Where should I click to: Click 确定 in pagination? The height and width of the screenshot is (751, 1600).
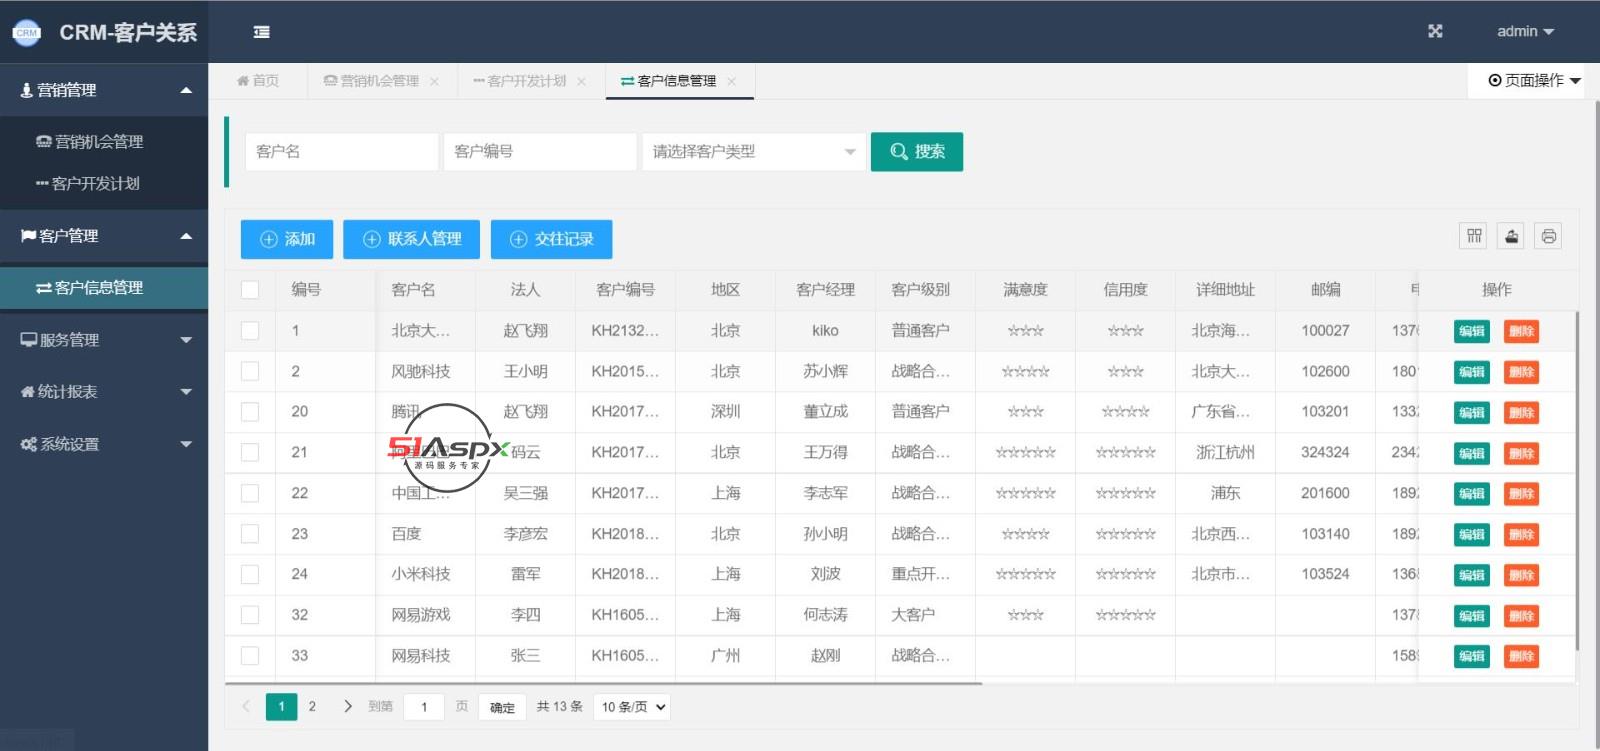tap(502, 707)
